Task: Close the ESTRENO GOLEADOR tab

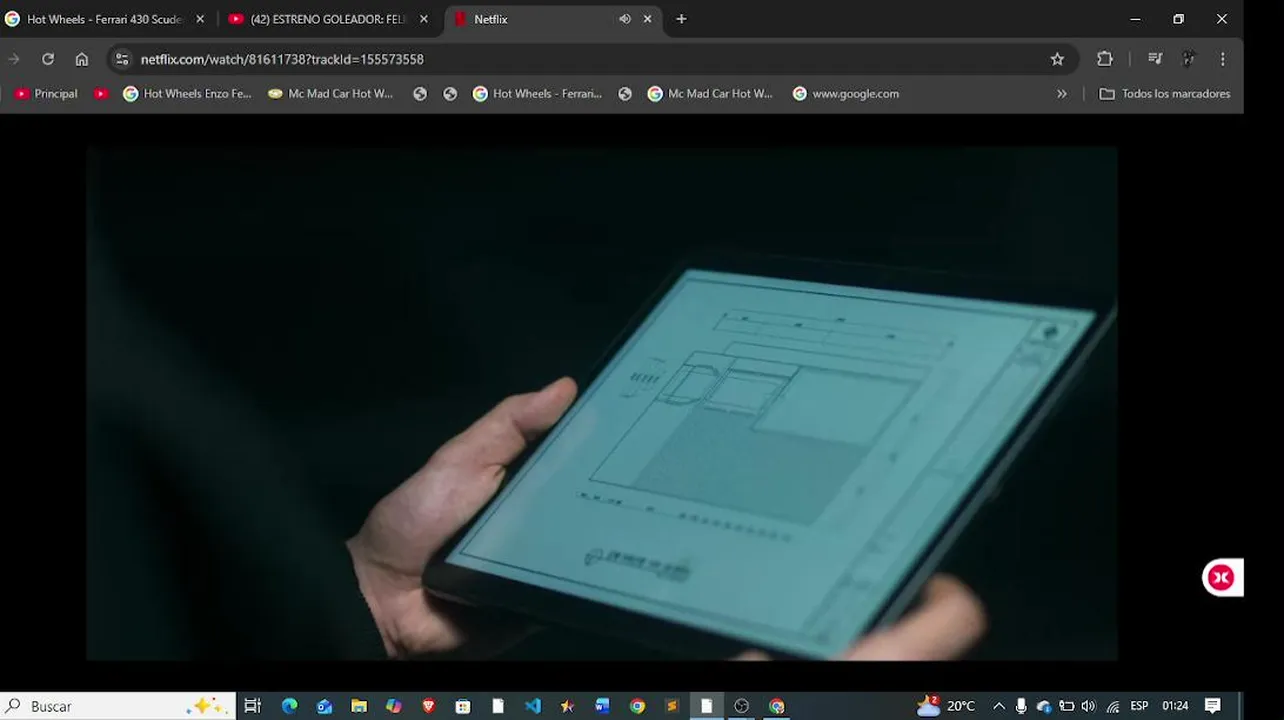Action: pos(424,19)
